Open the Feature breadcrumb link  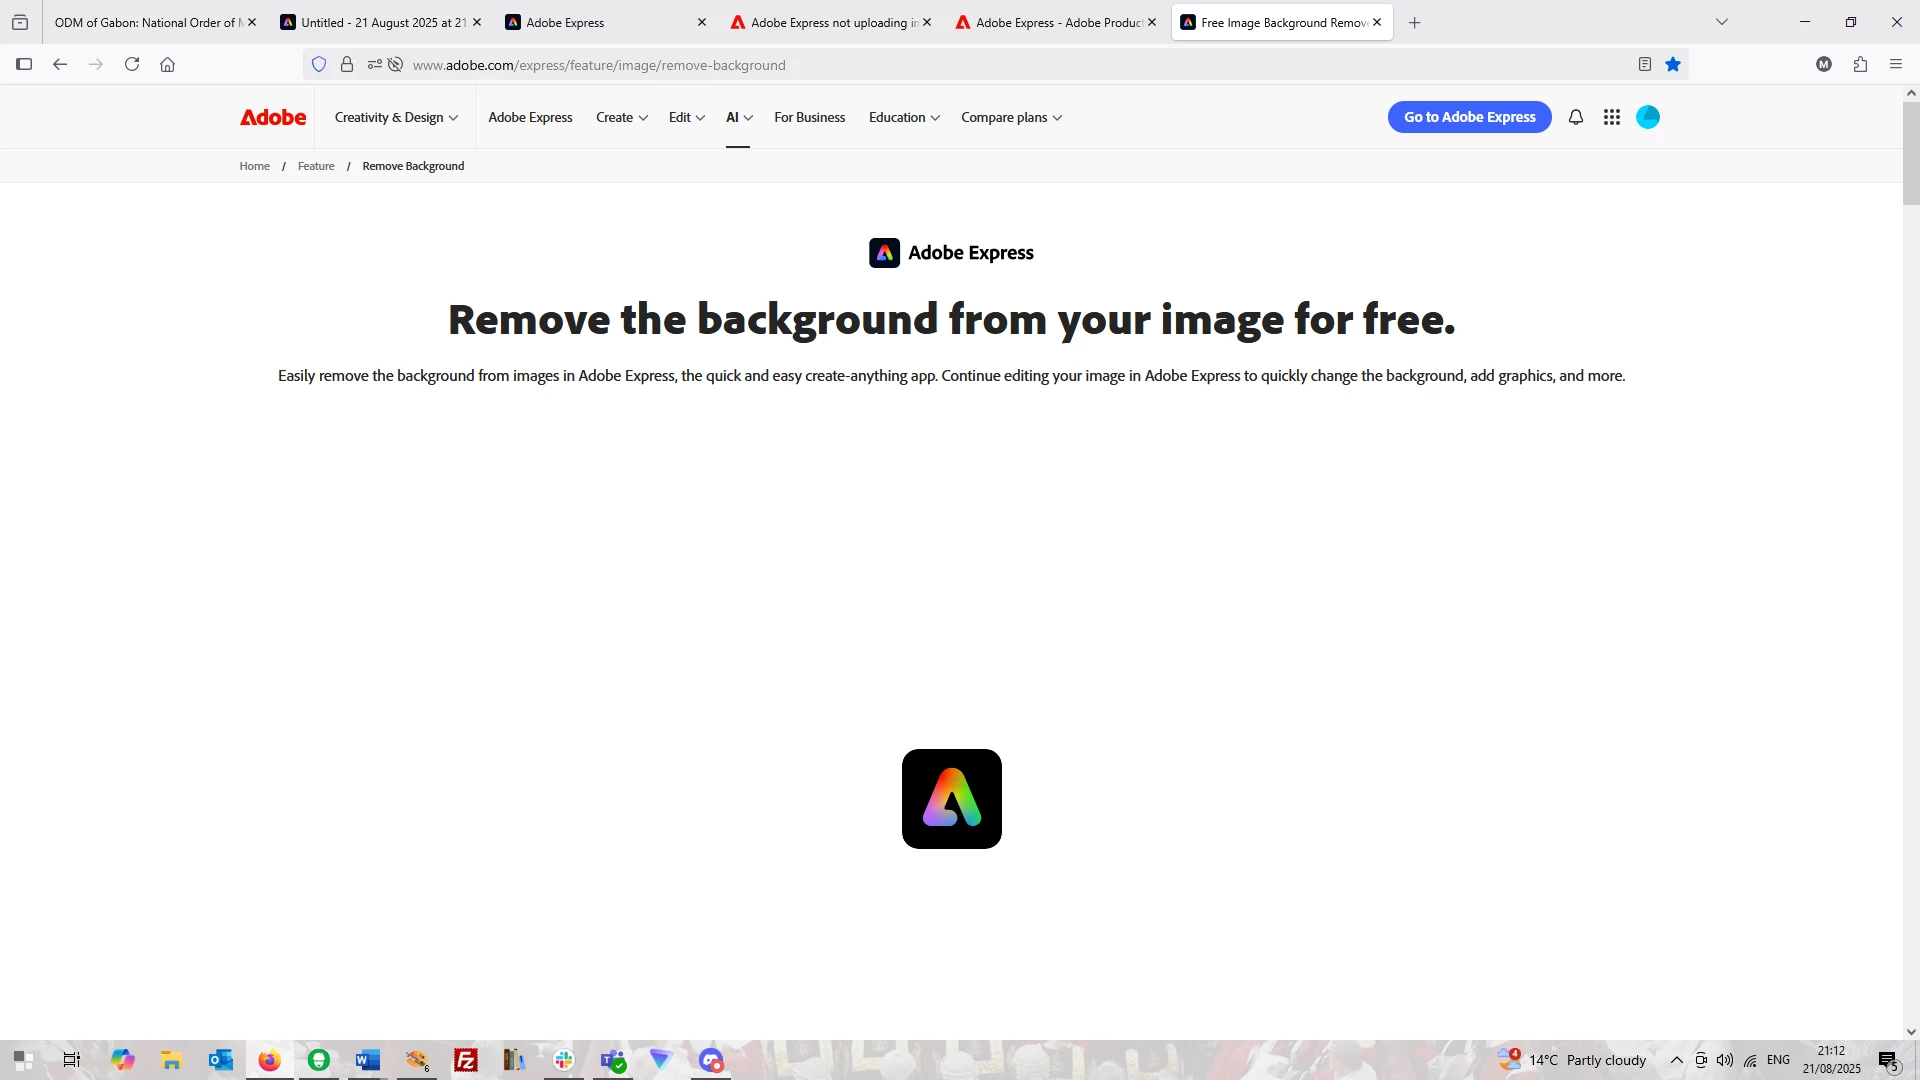(x=316, y=166)
